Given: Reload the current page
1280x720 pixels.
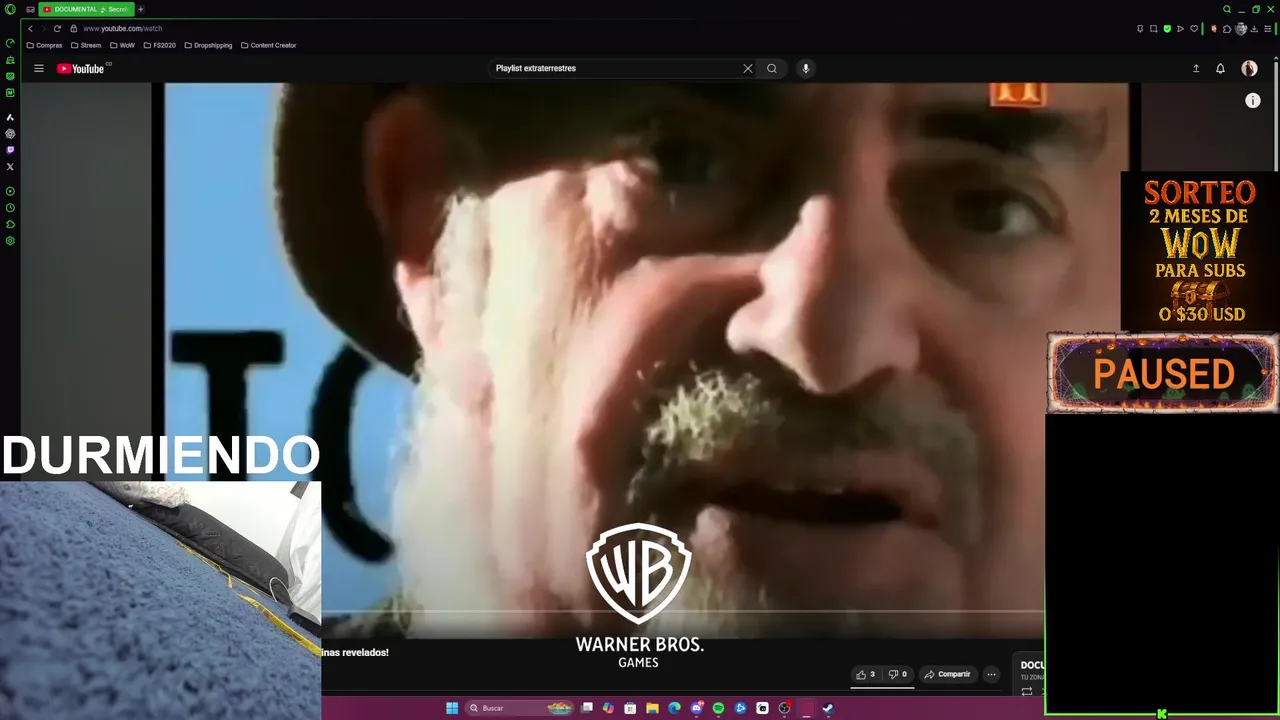Looking at the screenshot, I should click(57, 28).
